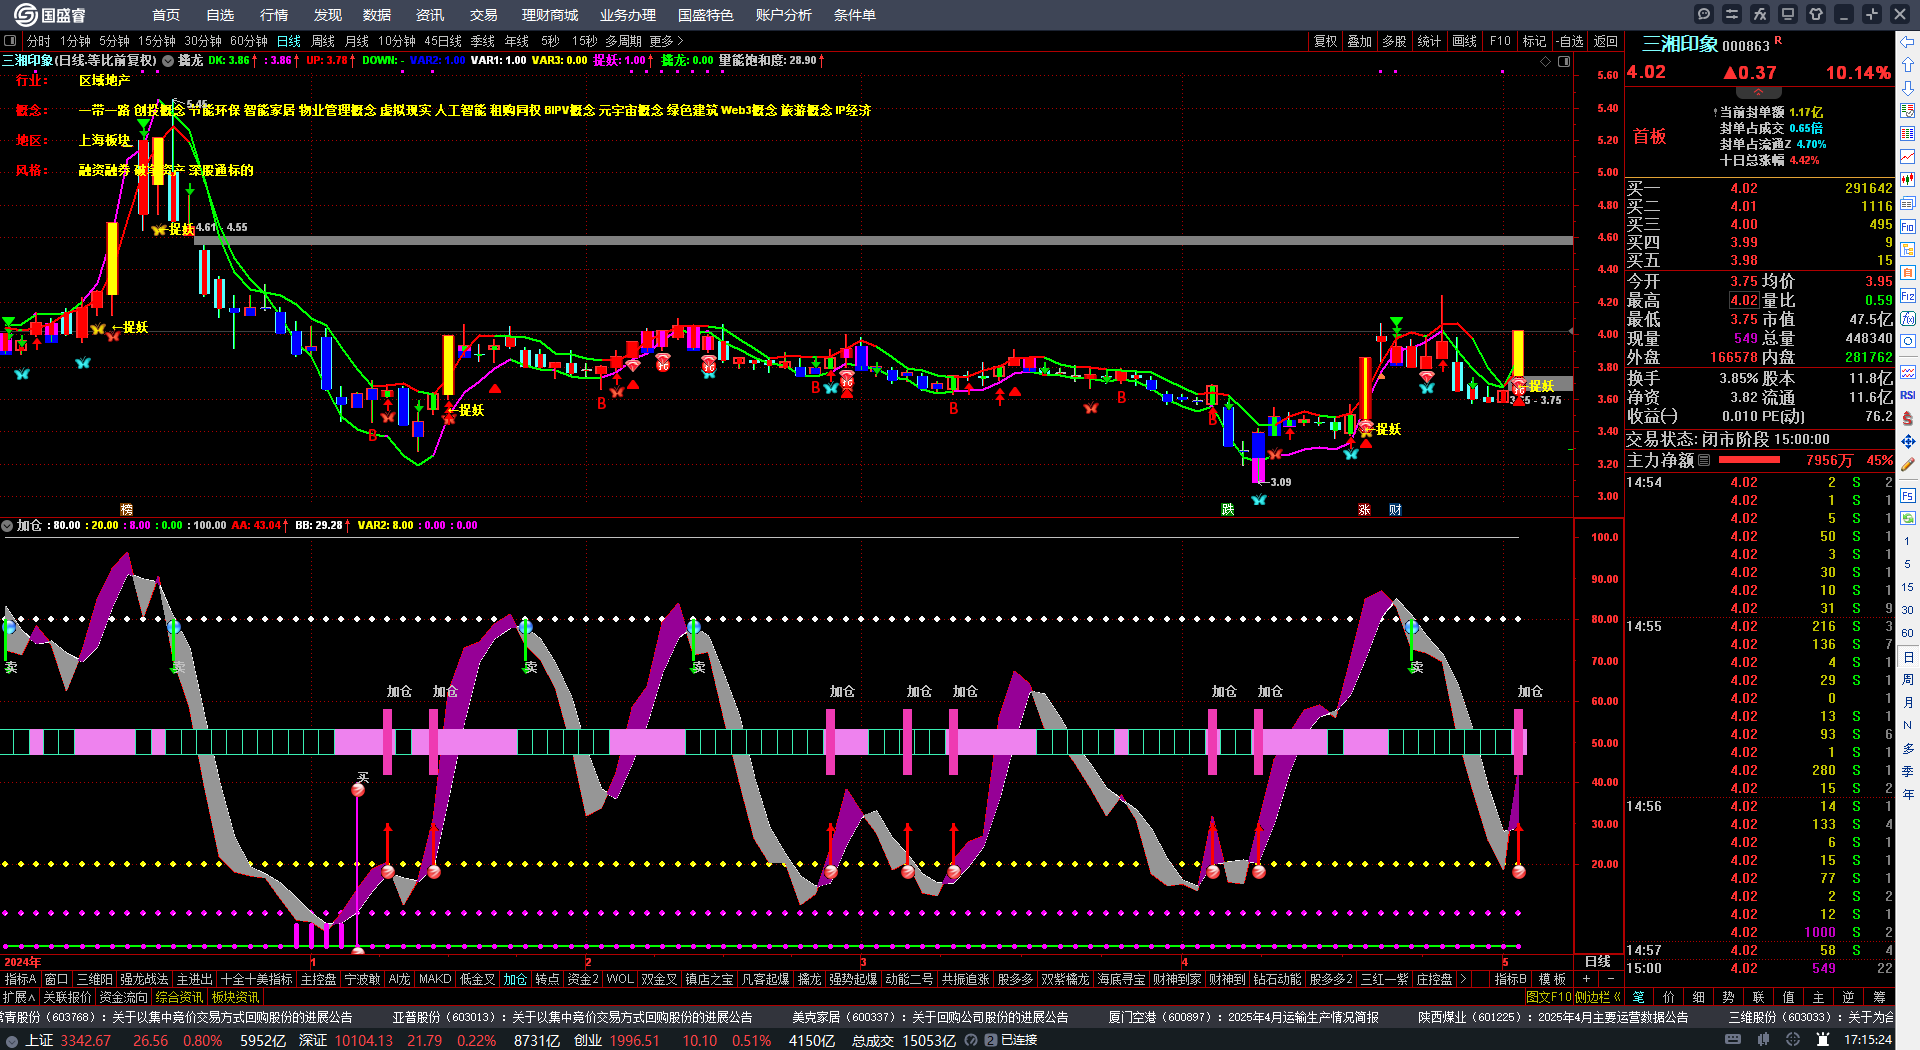Open dropdown circle next to 加仓 indicator
Viewport: 1920px width, 1050px height.
(7, 525)
